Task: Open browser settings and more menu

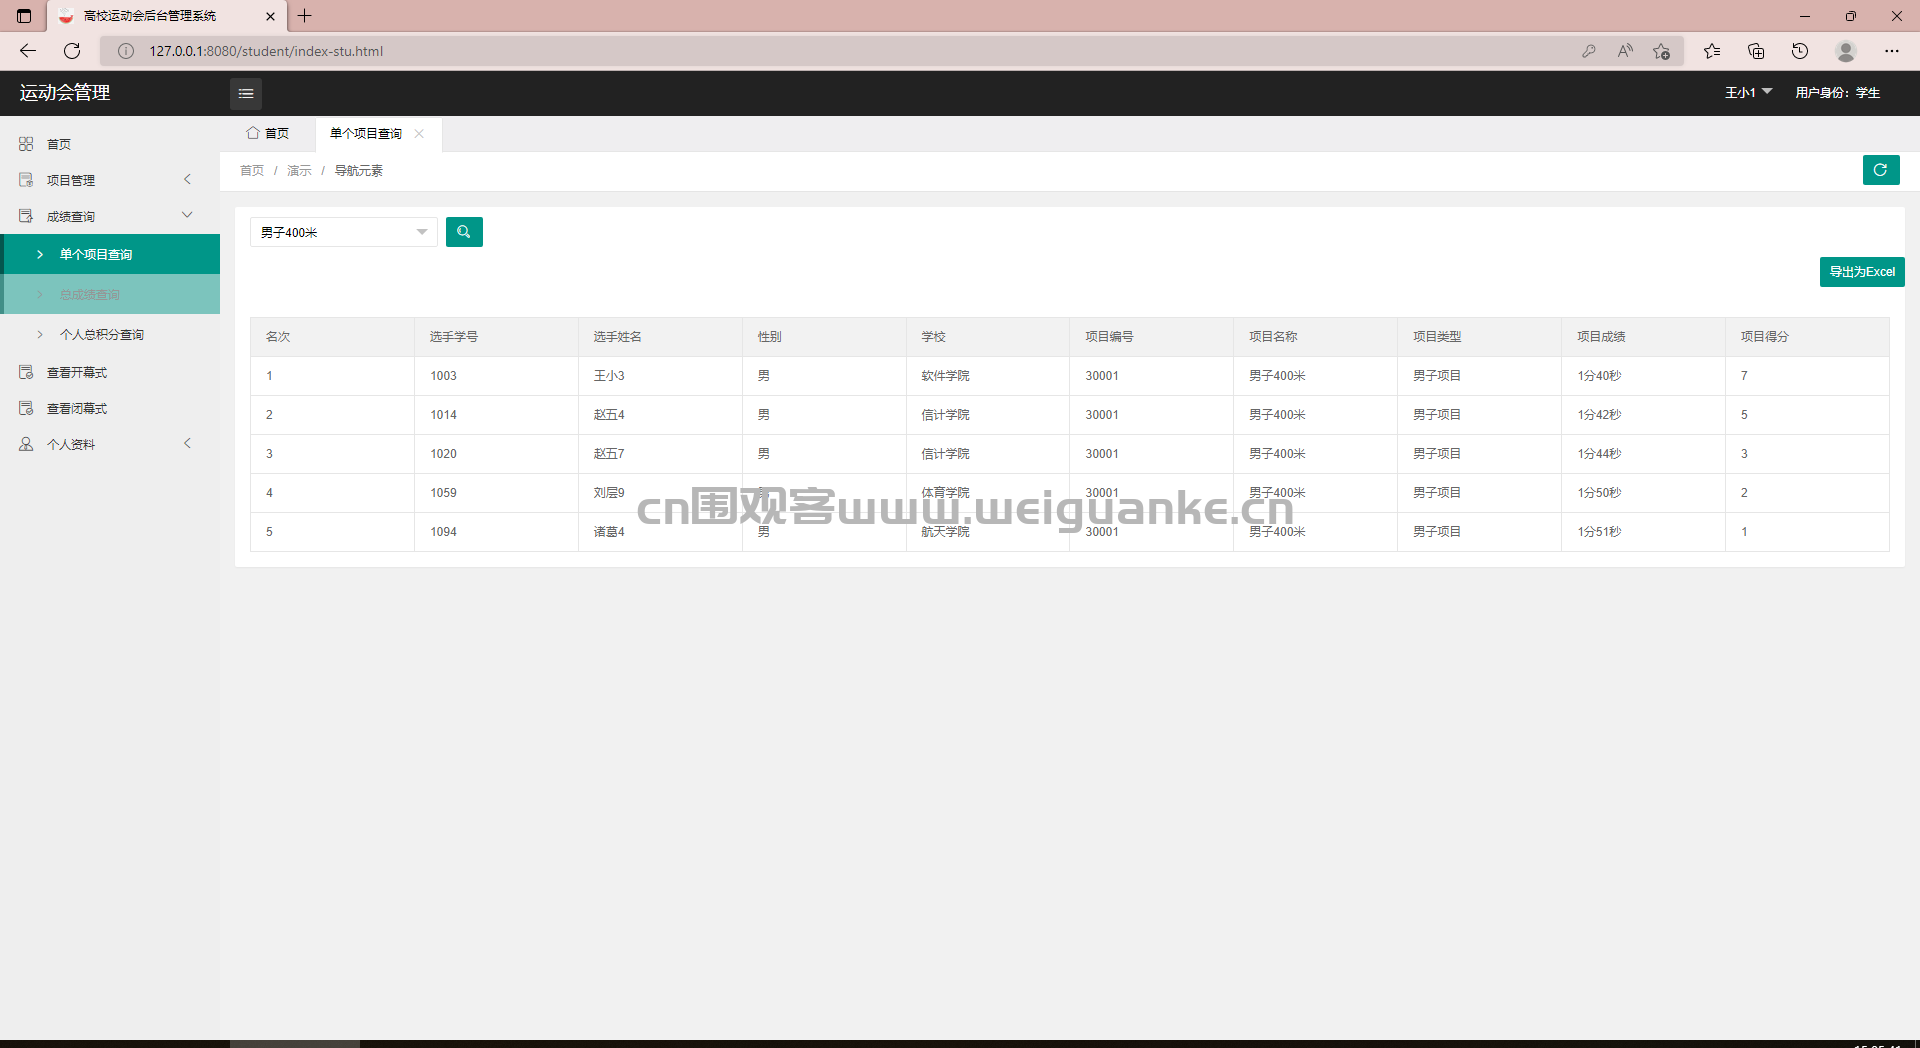Action: [1892, 51]
